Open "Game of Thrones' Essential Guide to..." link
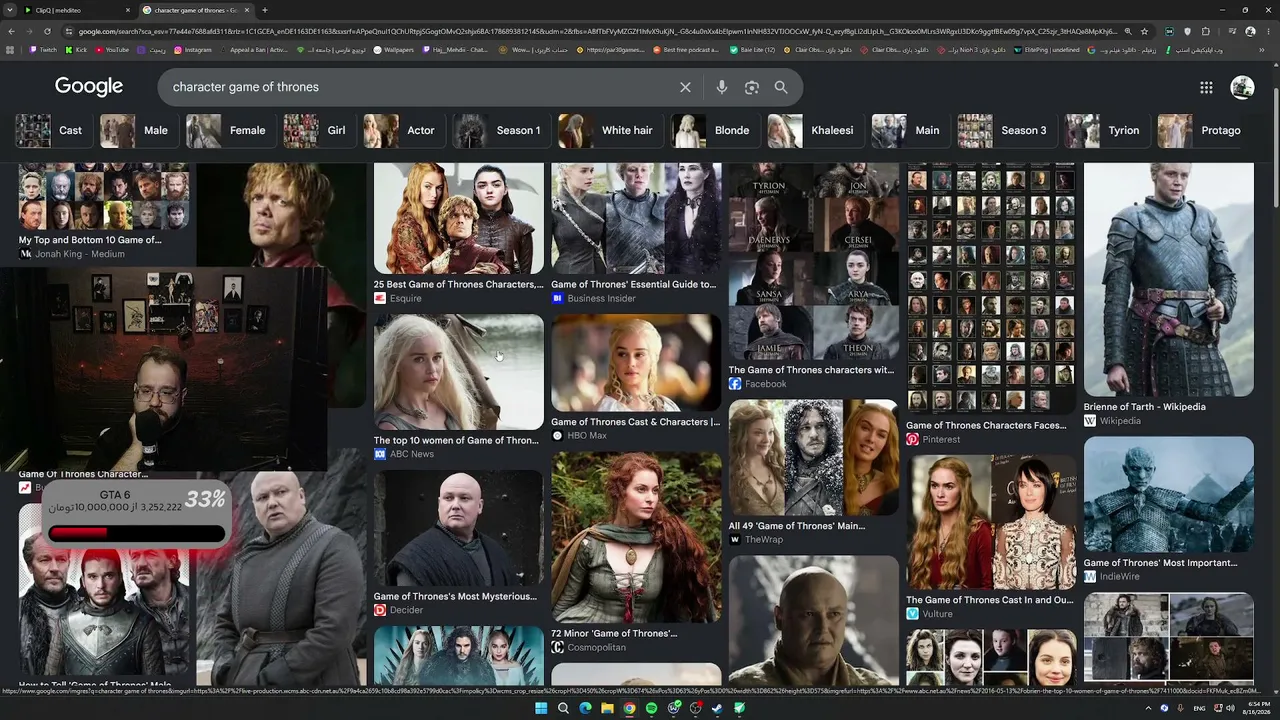The width and height of the screenshot is (1280, 720). click(x=634, y=284)
